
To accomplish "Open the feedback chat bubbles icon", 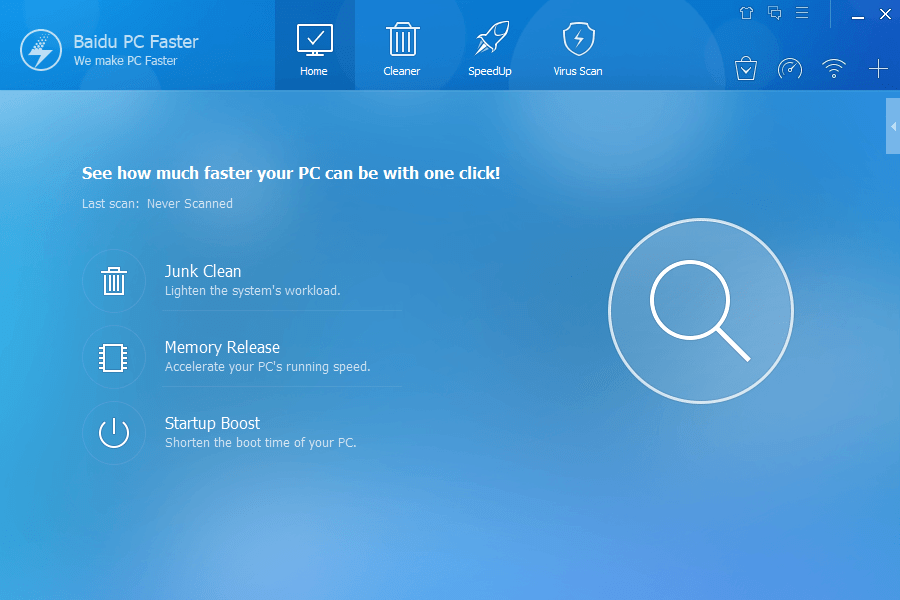I will pyautogui.click(x=774, y=13).
